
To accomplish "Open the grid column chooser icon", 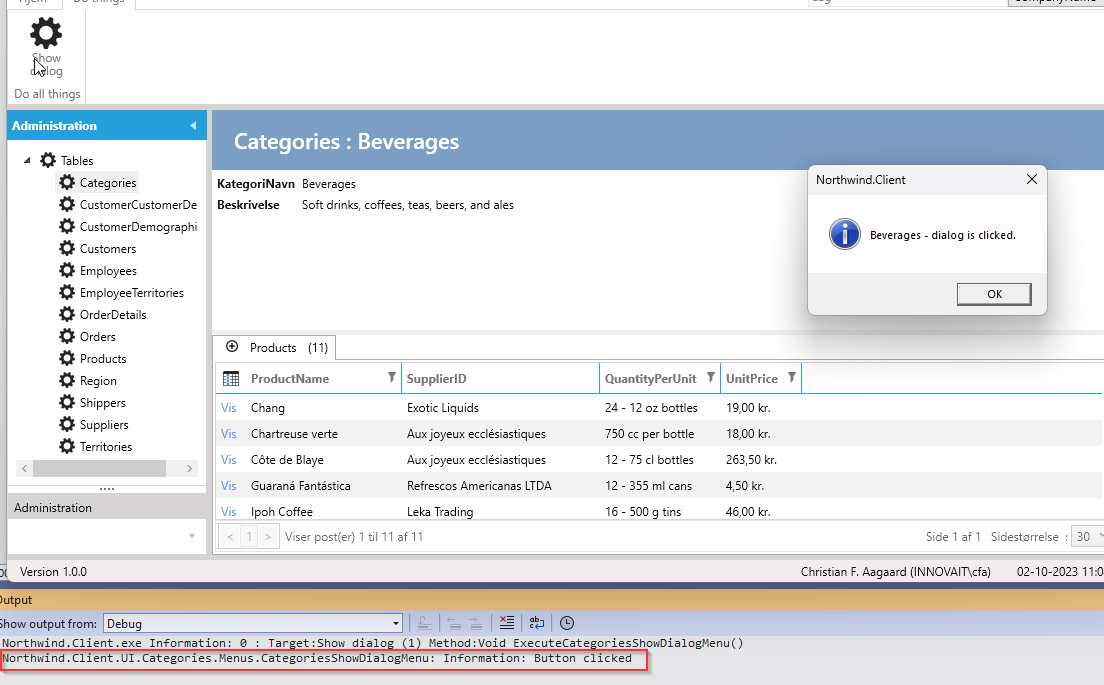I will [230, 379].
